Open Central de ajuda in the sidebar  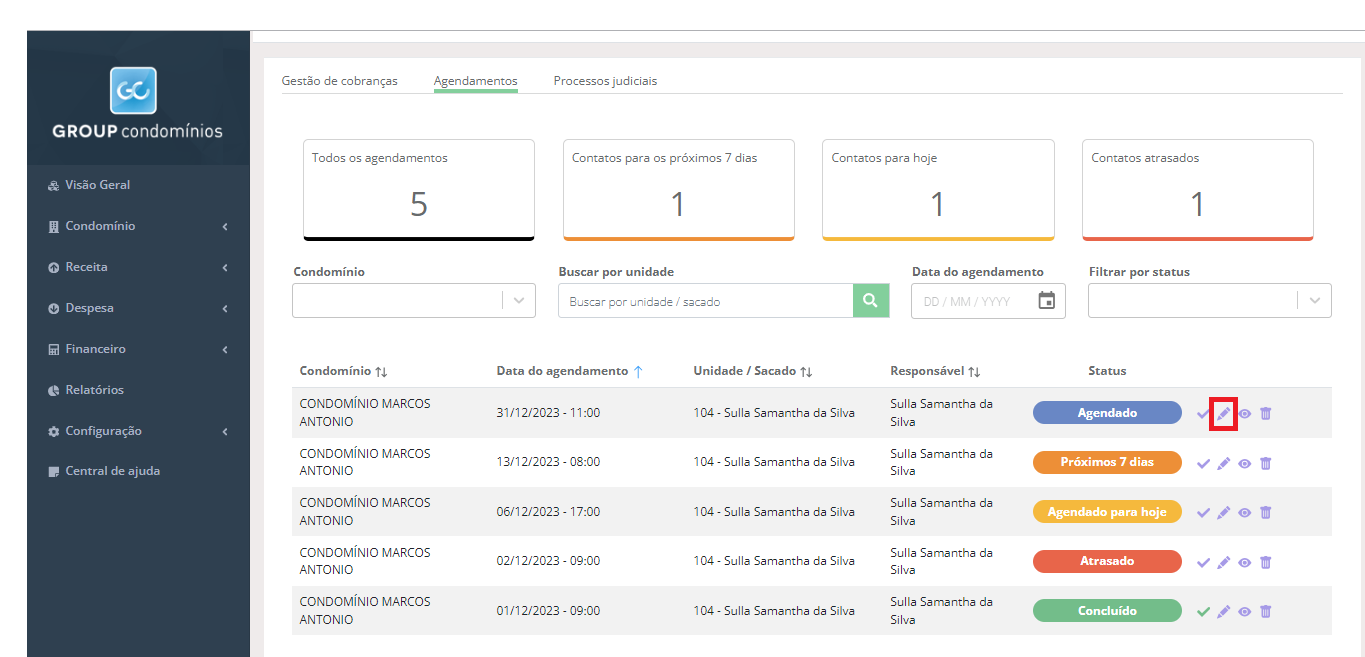click(x=112, y=471)
